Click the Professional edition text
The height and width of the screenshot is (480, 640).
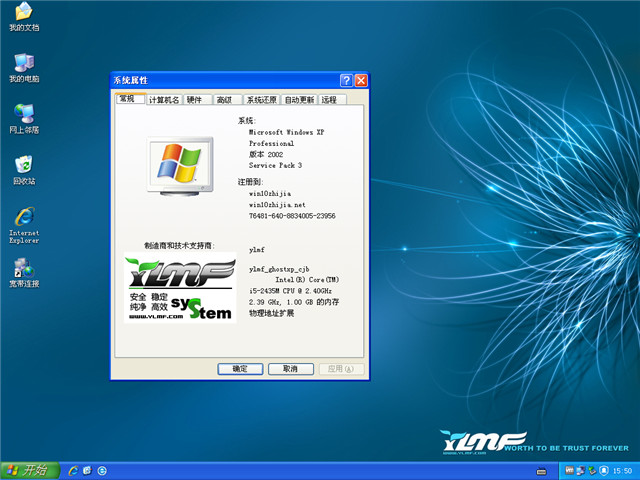(x=271, y=143)
